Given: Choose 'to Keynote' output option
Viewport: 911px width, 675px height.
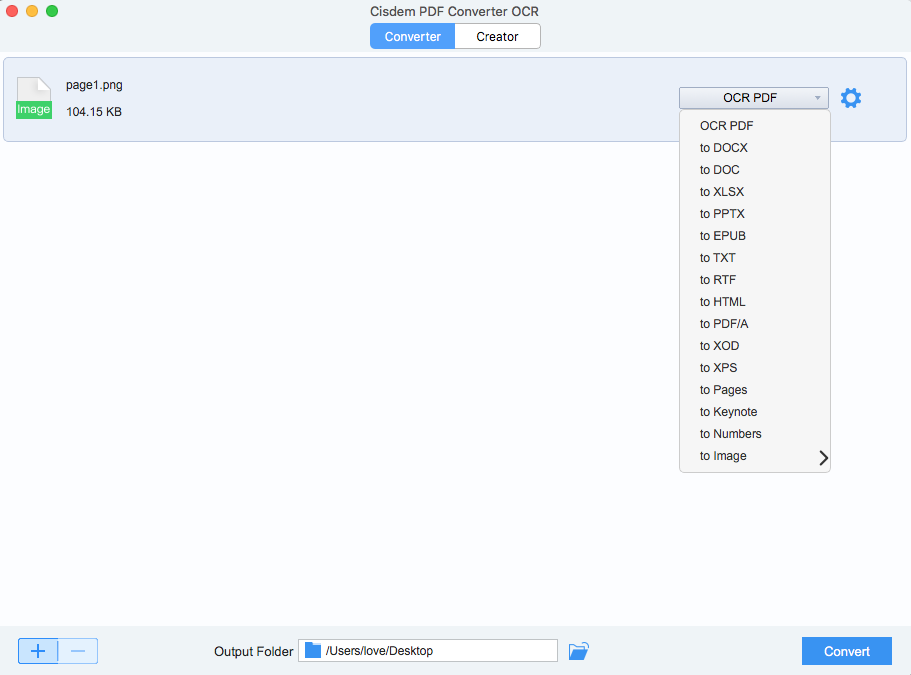Looking at the screenshot, I should tap(729, 412).
